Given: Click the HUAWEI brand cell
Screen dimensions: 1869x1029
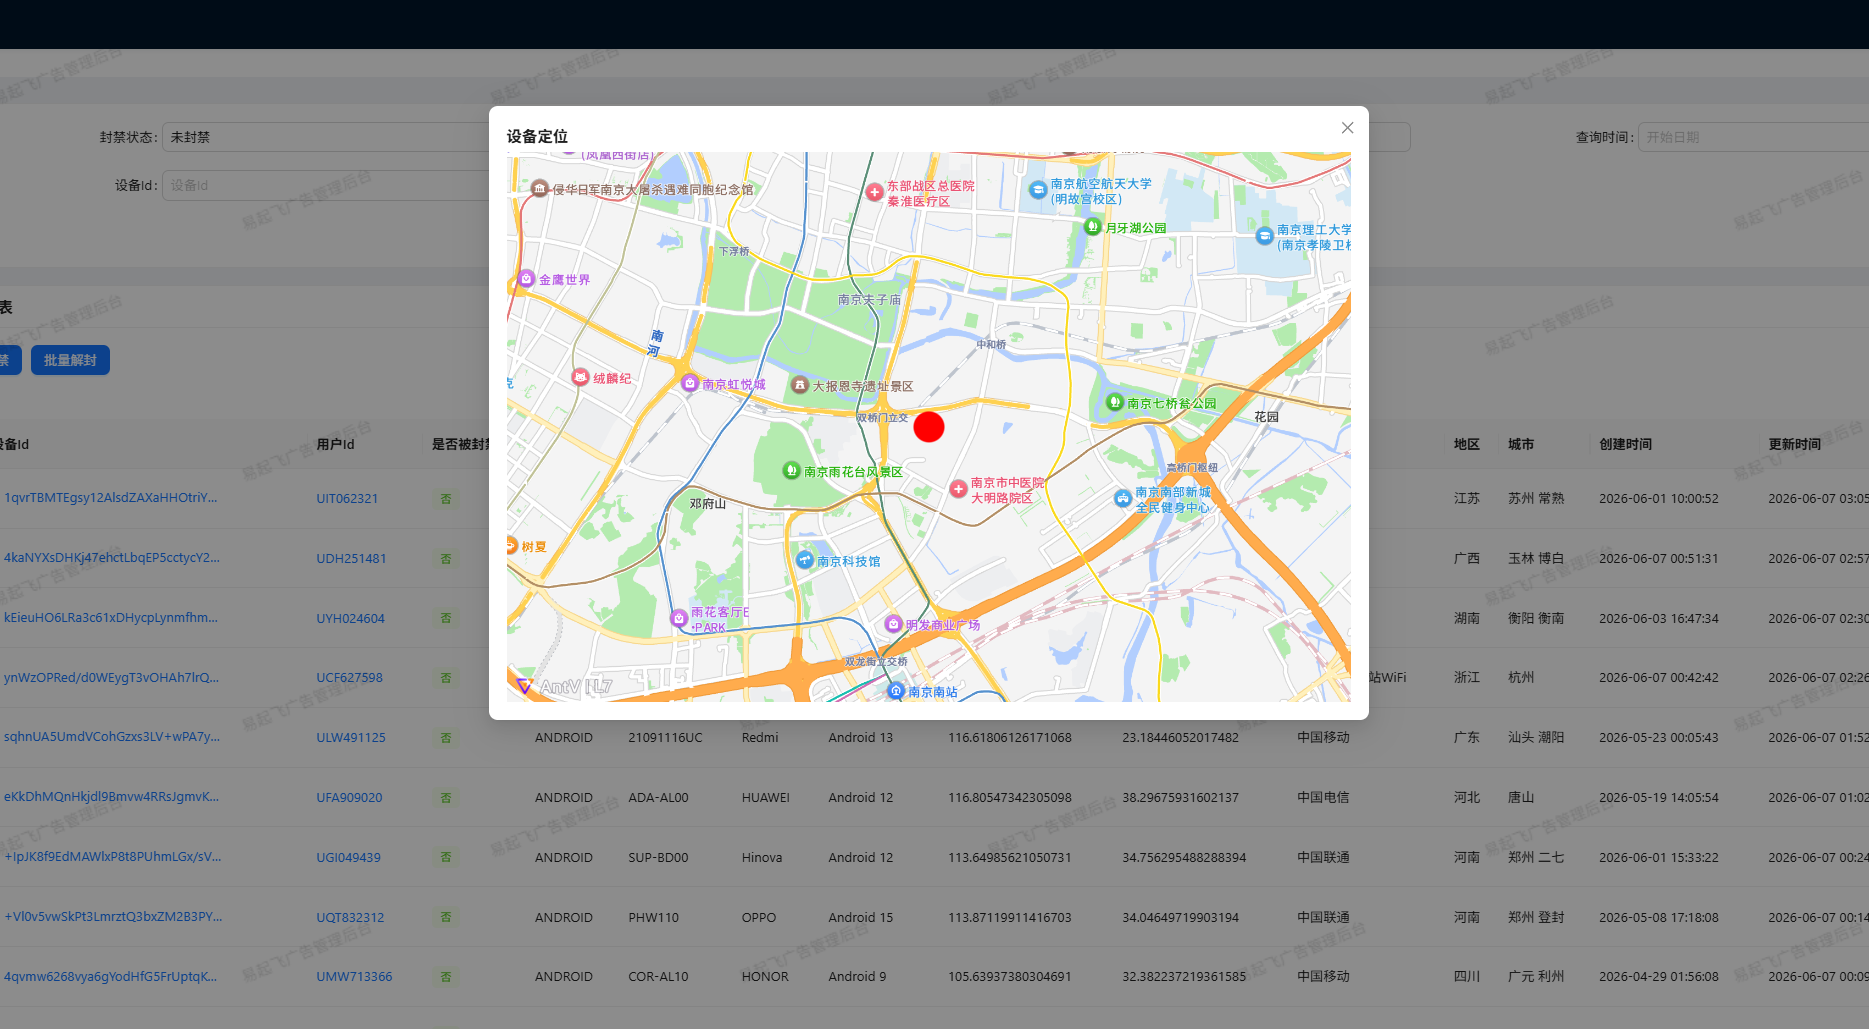Looking at the screenshot, I should click(x=766, y=797).
